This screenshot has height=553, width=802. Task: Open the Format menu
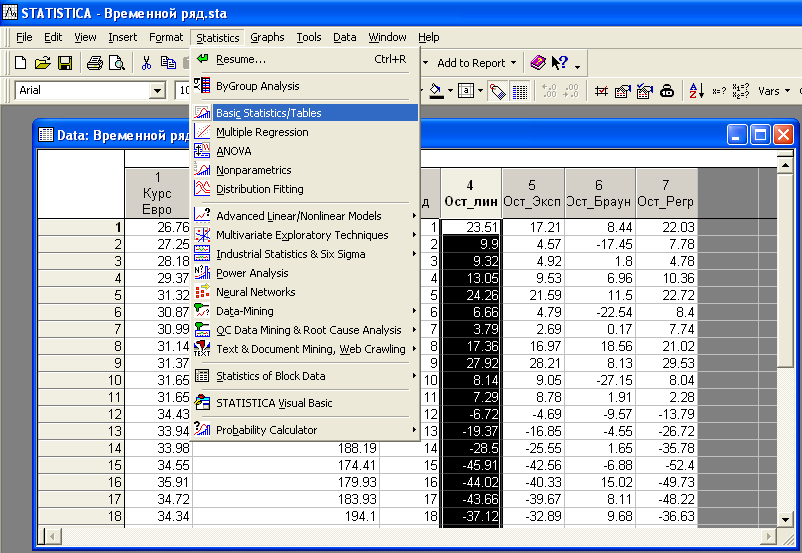tap(166, 37)
